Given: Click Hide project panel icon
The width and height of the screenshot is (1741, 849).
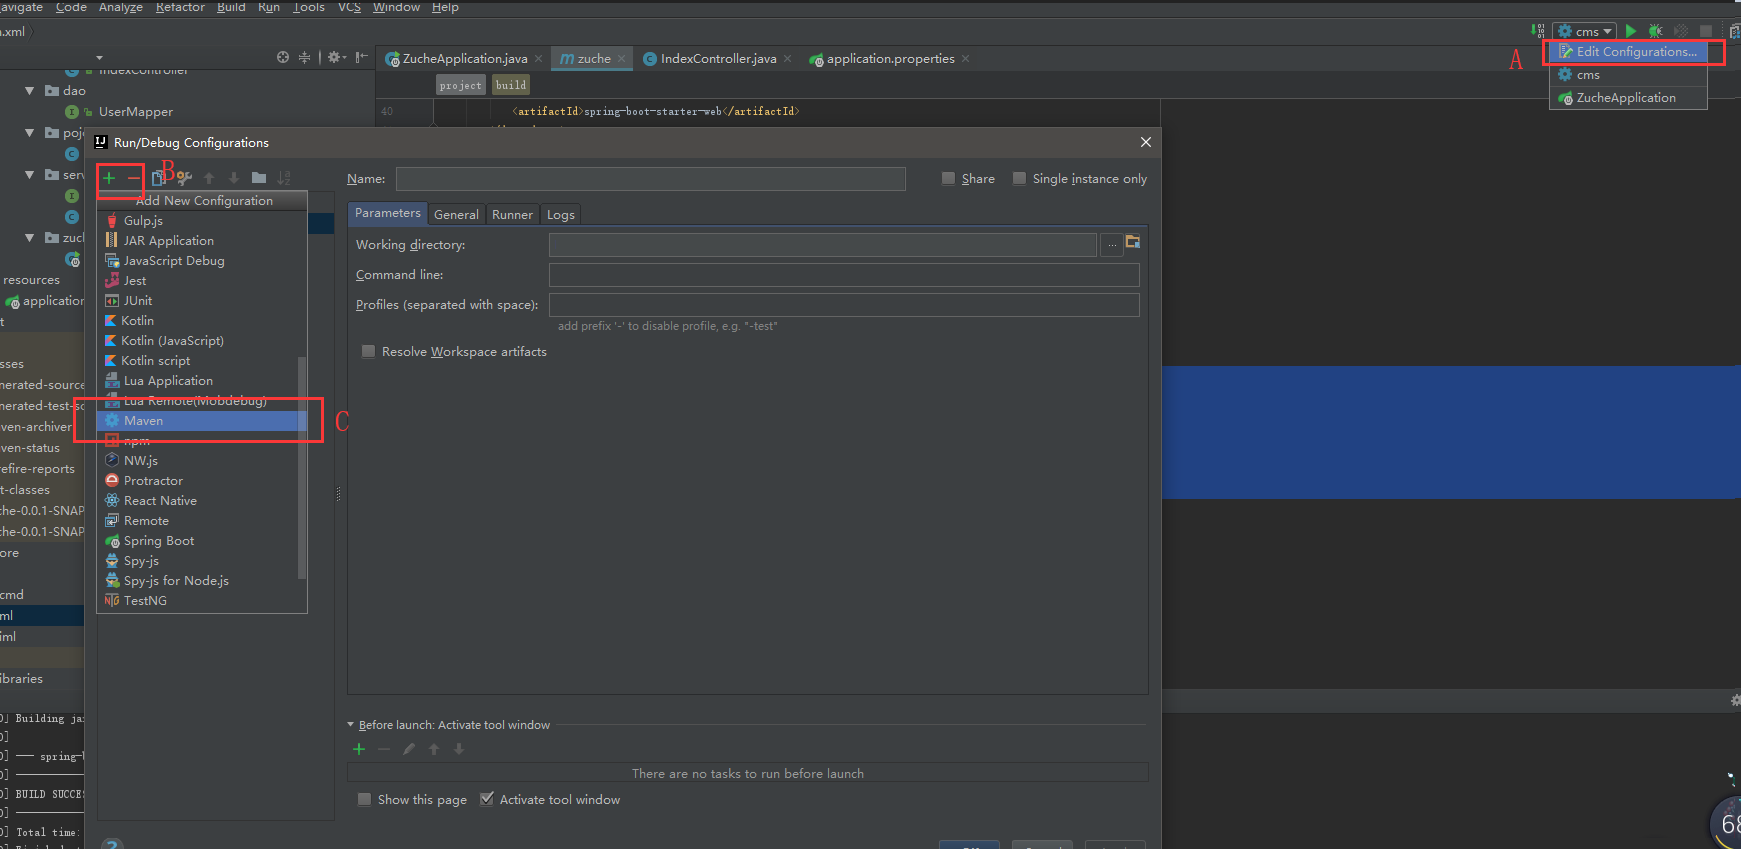Looking at the screenshot, I should click(x=361, y=58).
